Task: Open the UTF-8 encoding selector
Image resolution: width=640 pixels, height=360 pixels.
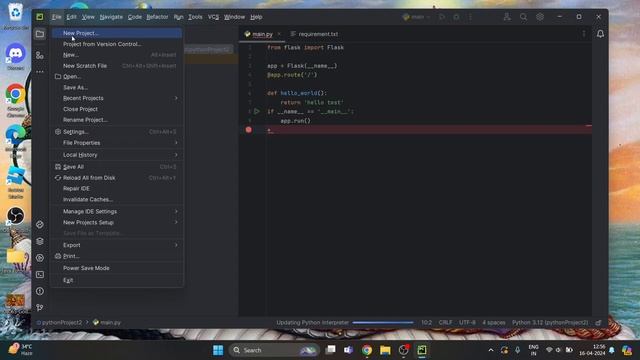Action: coord(467,322)
